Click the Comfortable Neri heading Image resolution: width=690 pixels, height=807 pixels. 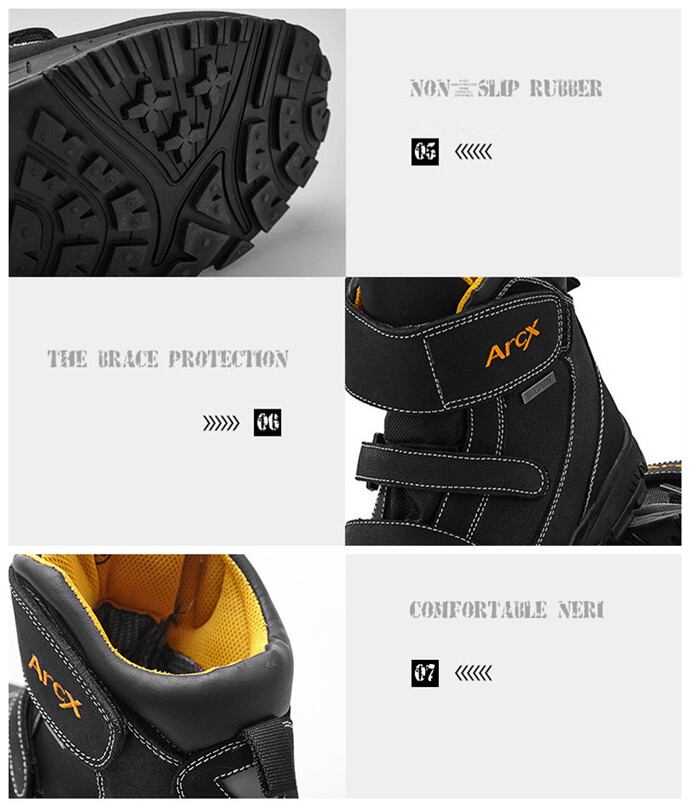click(x=507, y=610)
